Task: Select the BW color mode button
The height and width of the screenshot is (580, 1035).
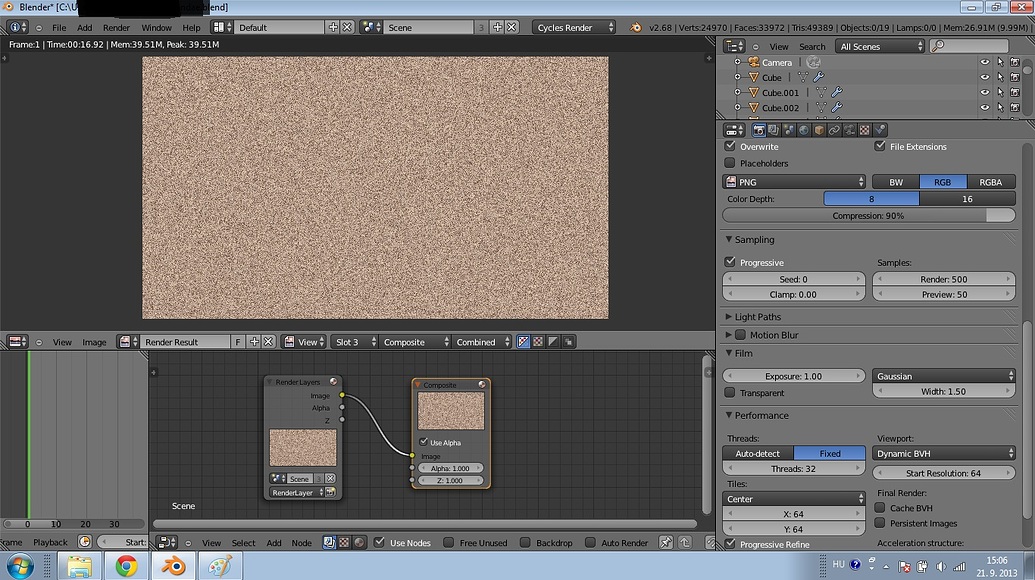Action: tap(896, 181)
